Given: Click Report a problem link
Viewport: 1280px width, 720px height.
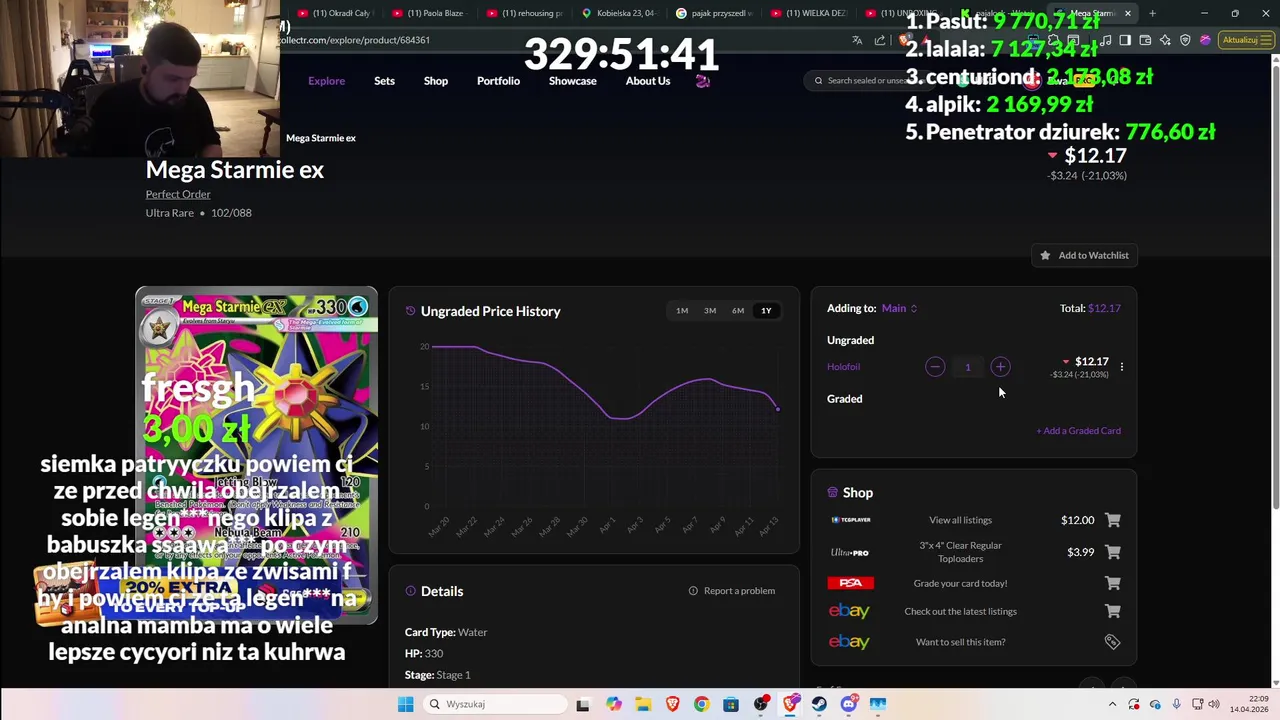Looking at the screenshot, I should (732, 591).
